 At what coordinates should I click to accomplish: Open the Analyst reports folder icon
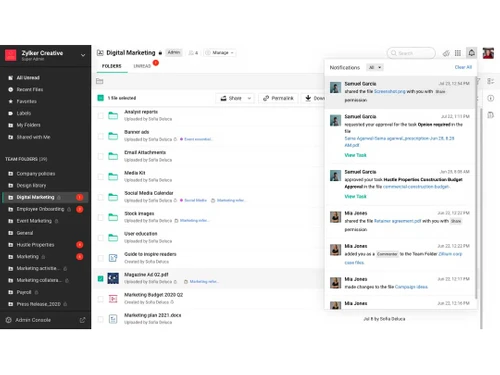113,116
